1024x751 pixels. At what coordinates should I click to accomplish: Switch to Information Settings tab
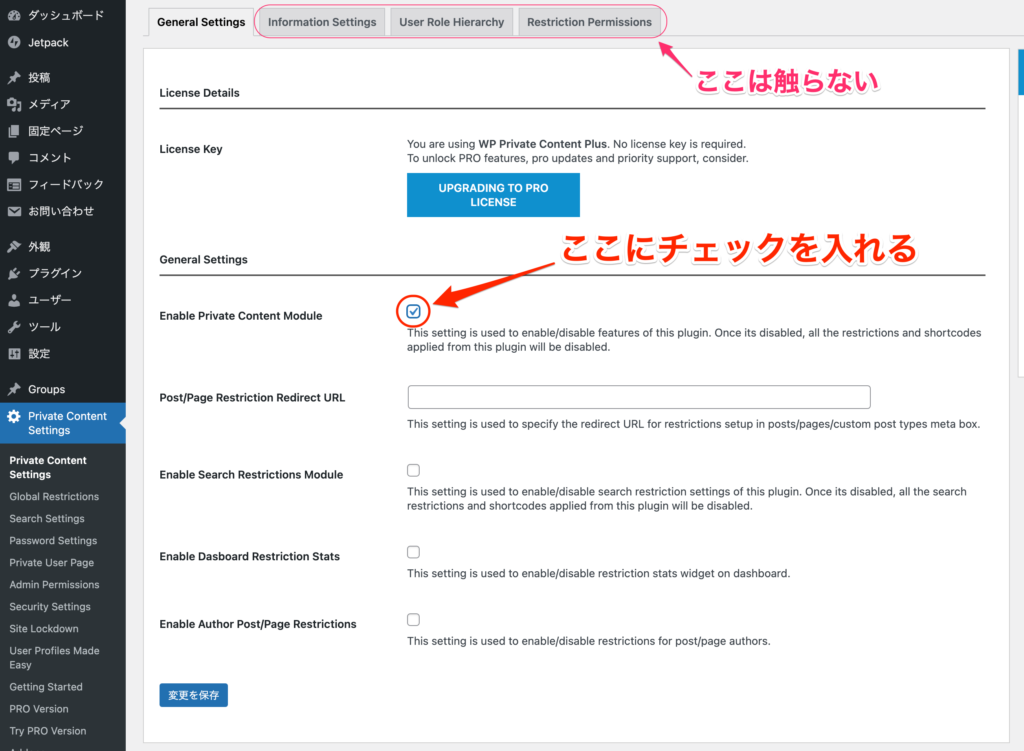[x=322, y=22]
